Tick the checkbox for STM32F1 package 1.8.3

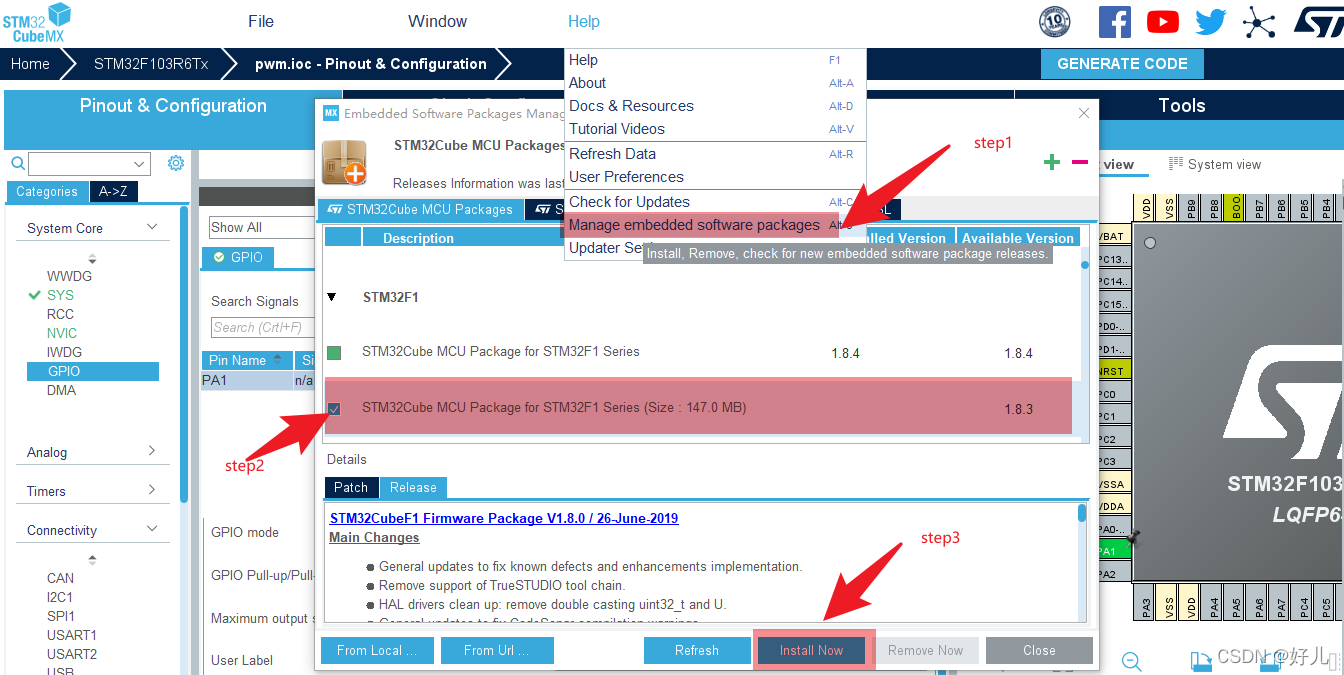(334, 408)
